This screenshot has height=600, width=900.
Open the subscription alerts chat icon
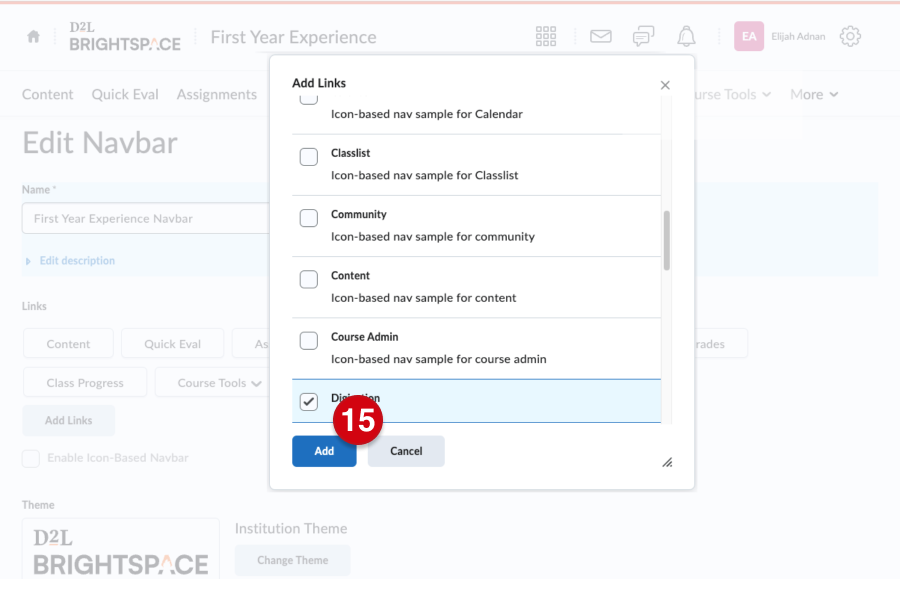pyautogui.click(x=643, y=36)
